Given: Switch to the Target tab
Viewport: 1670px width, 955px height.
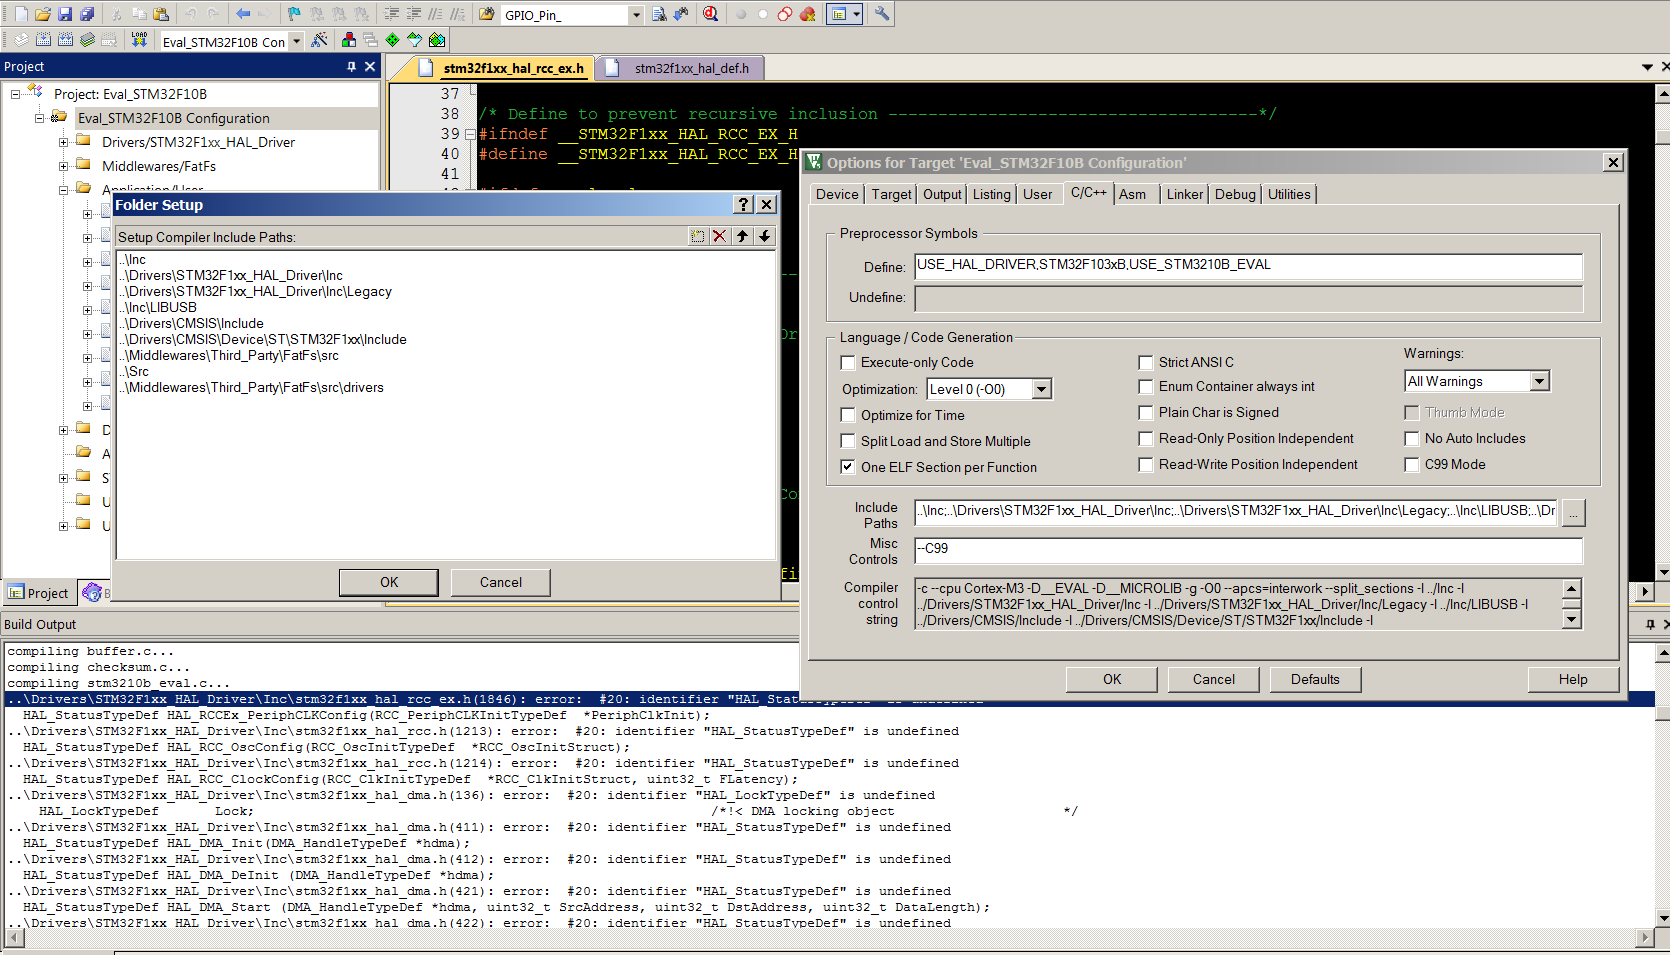Looking at the screenshot, I should [891, 194].
